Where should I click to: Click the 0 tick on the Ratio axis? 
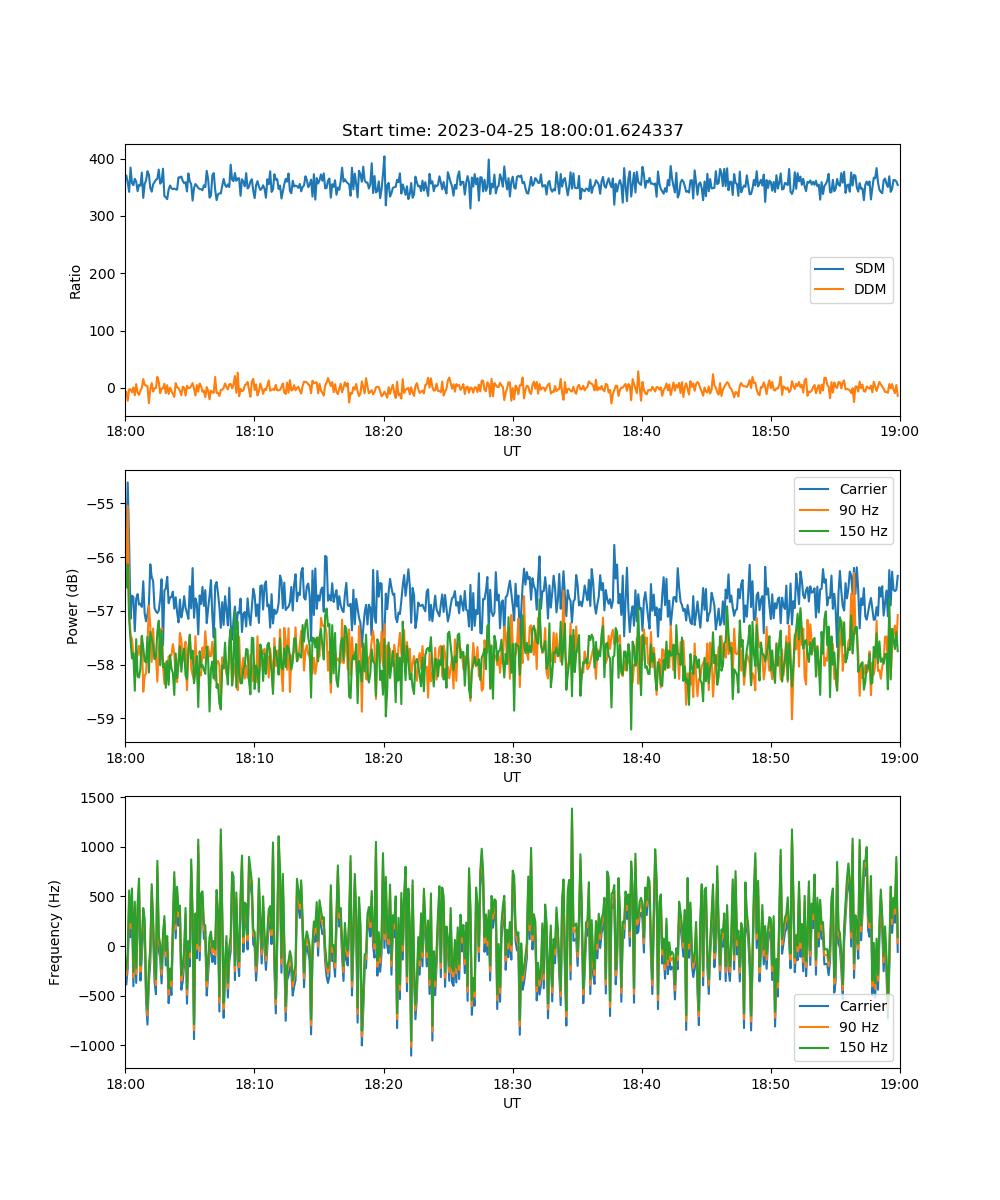point(113,388)
